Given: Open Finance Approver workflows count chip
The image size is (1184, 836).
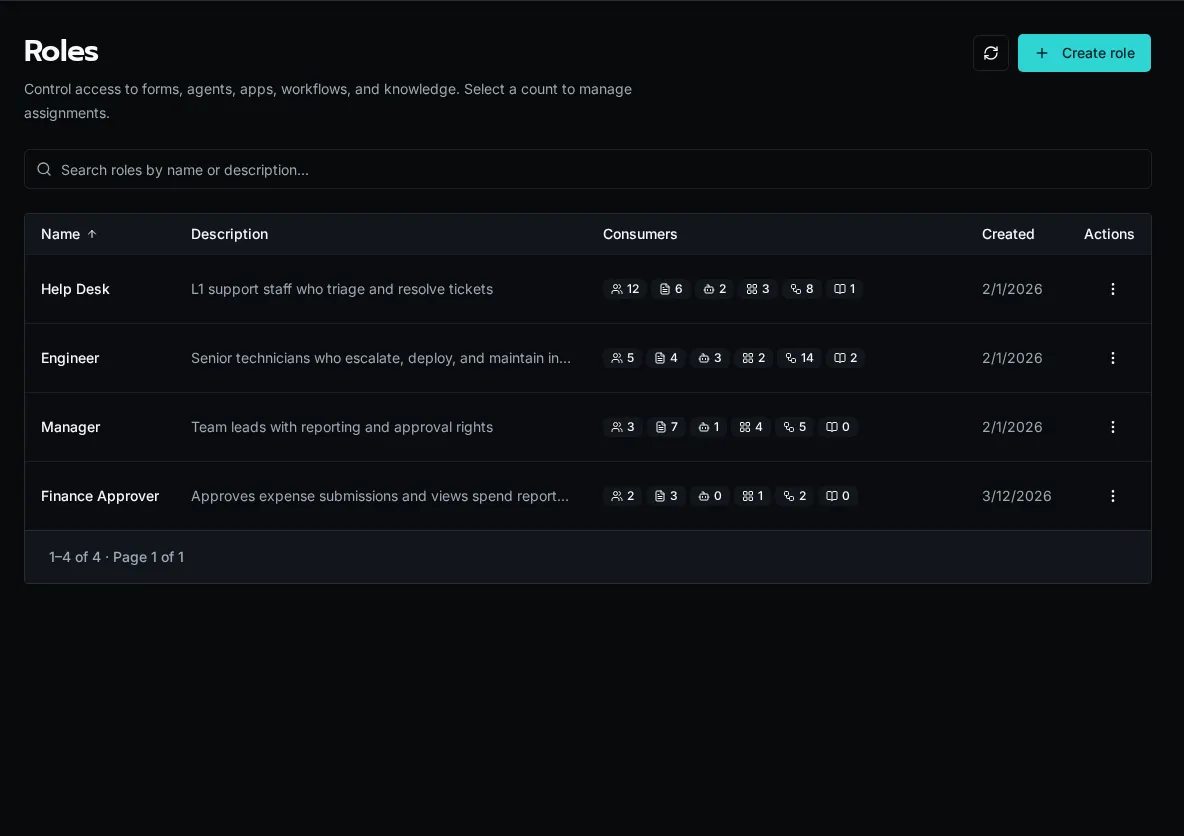Looking at the screenshot, I should pyautogui.click(x=794, y=496).
